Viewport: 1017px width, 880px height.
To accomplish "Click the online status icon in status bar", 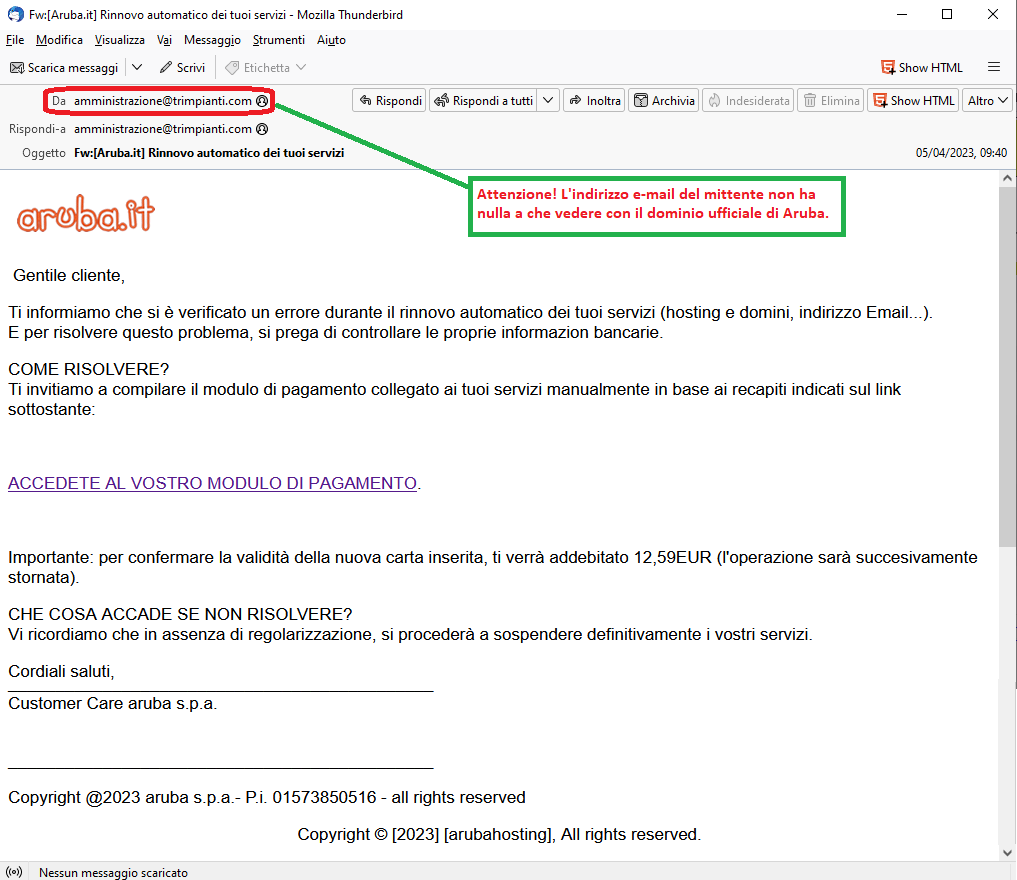I will 14,872.
